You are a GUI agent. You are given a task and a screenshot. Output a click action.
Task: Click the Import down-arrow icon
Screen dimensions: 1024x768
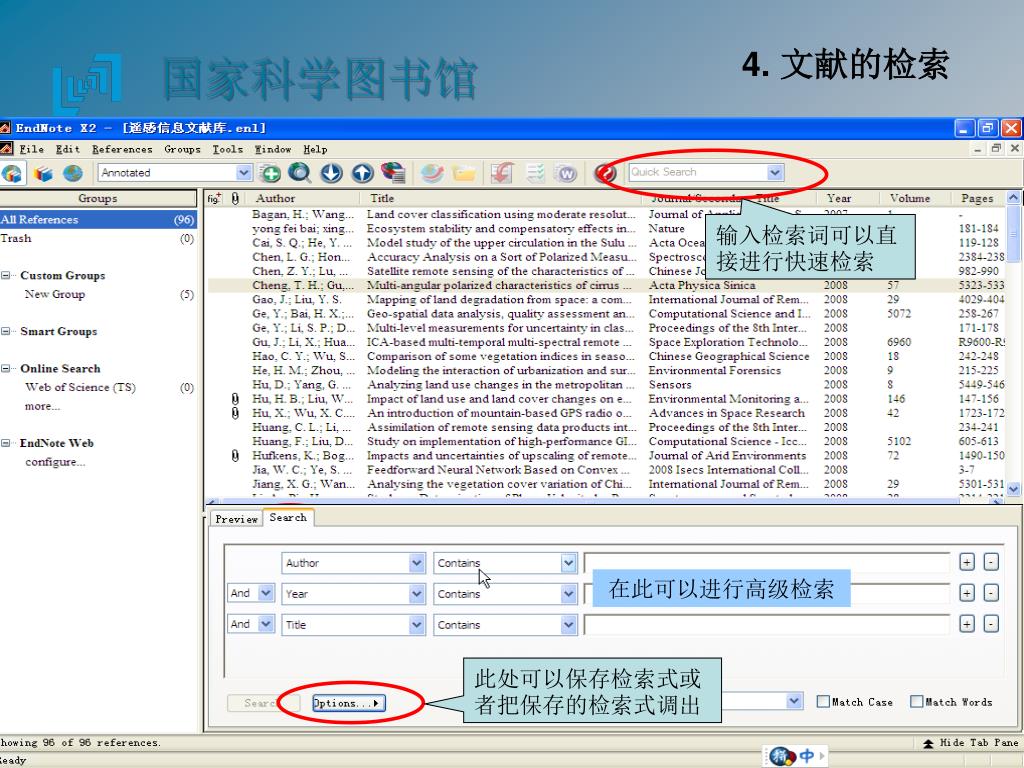point(331,172)
